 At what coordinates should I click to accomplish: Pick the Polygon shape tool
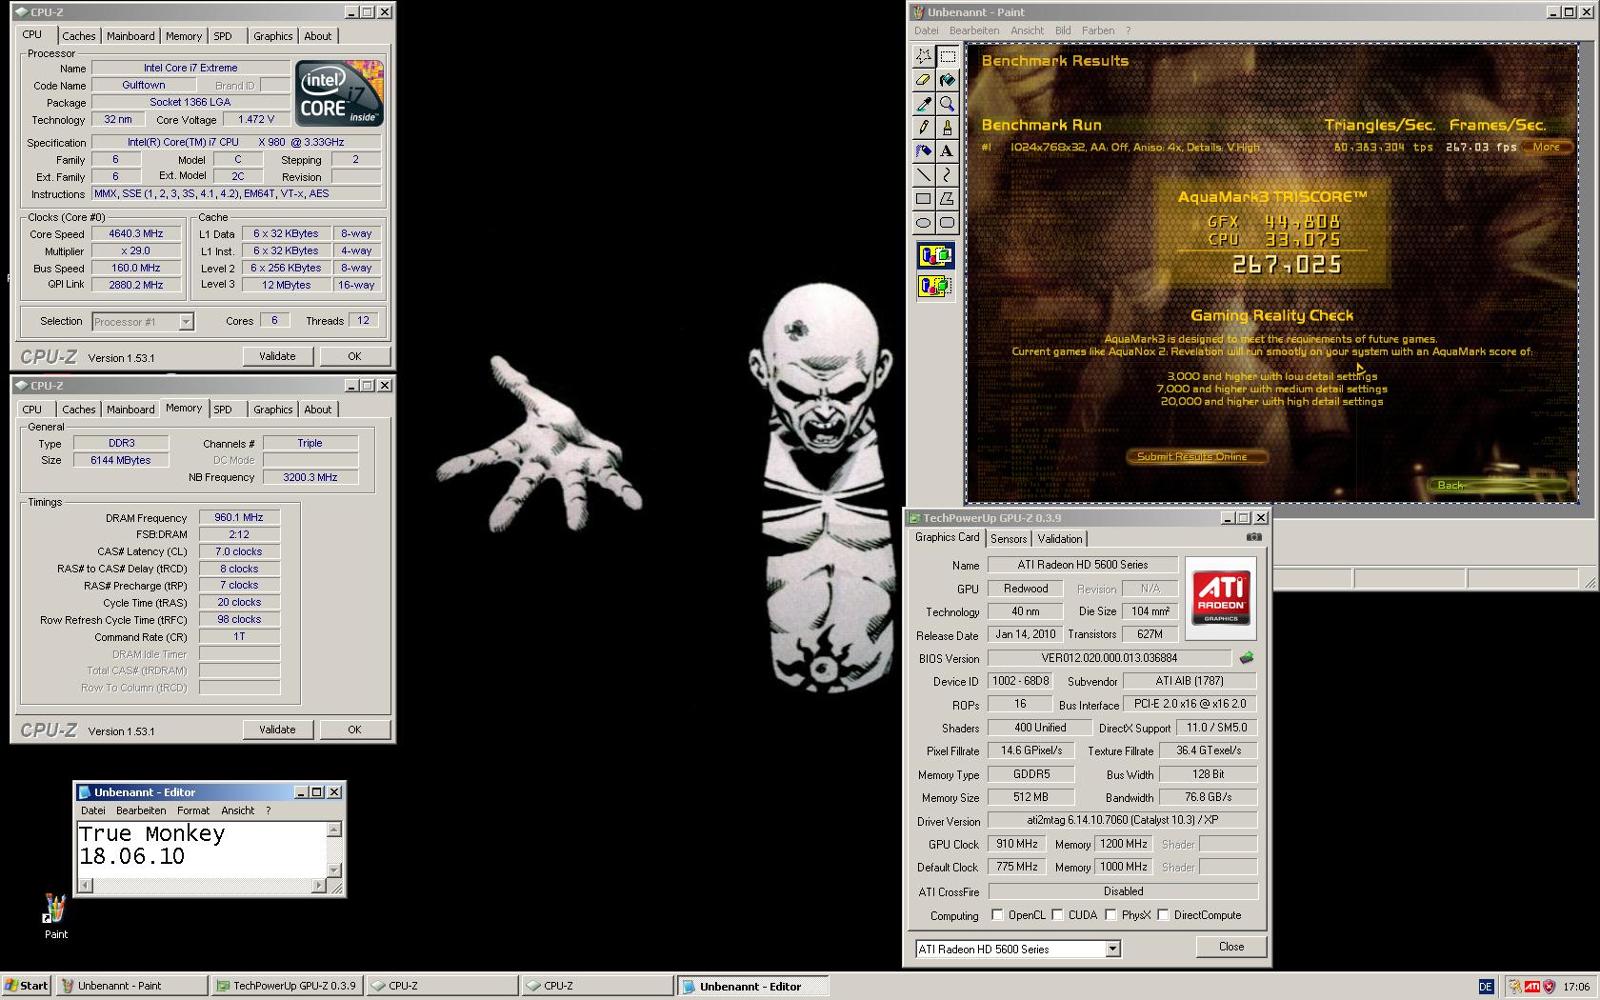click(x=947, y=199)
